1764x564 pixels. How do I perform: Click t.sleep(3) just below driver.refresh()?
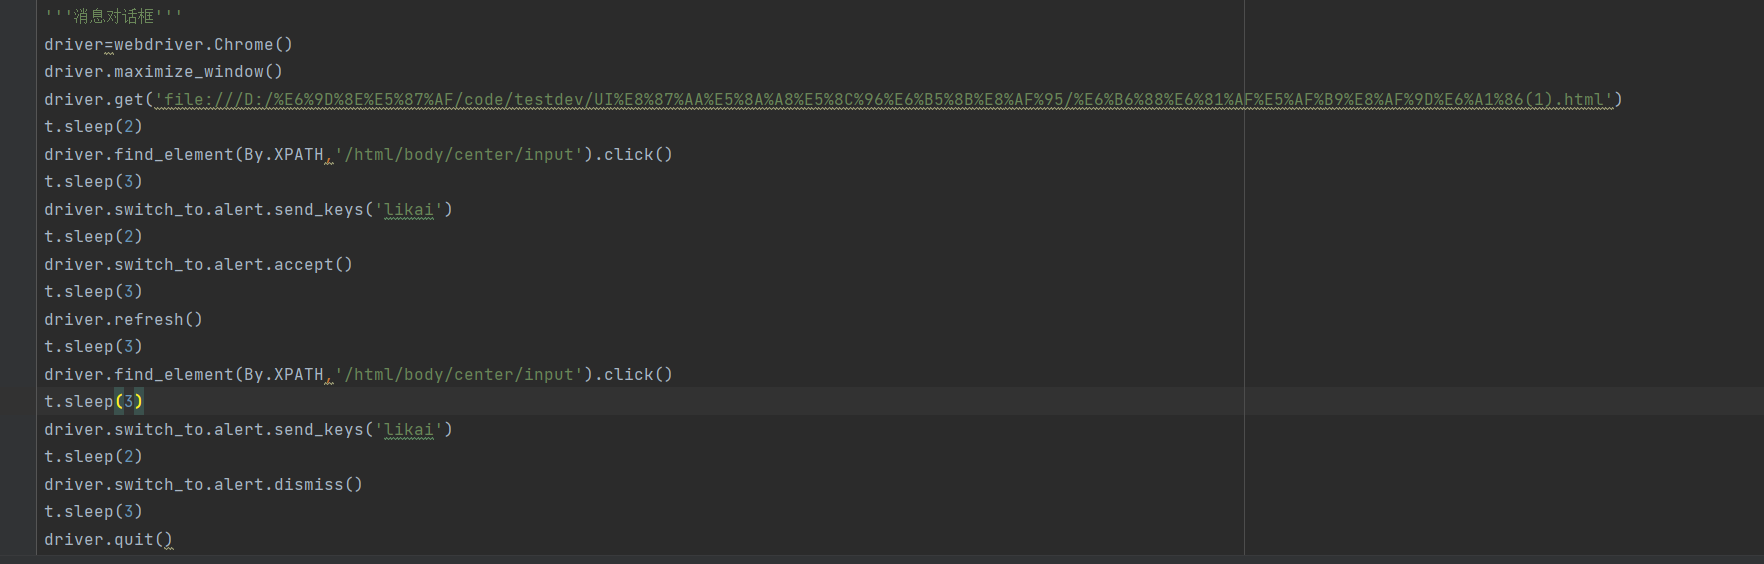pyautogui.click(x=93, y=347)
